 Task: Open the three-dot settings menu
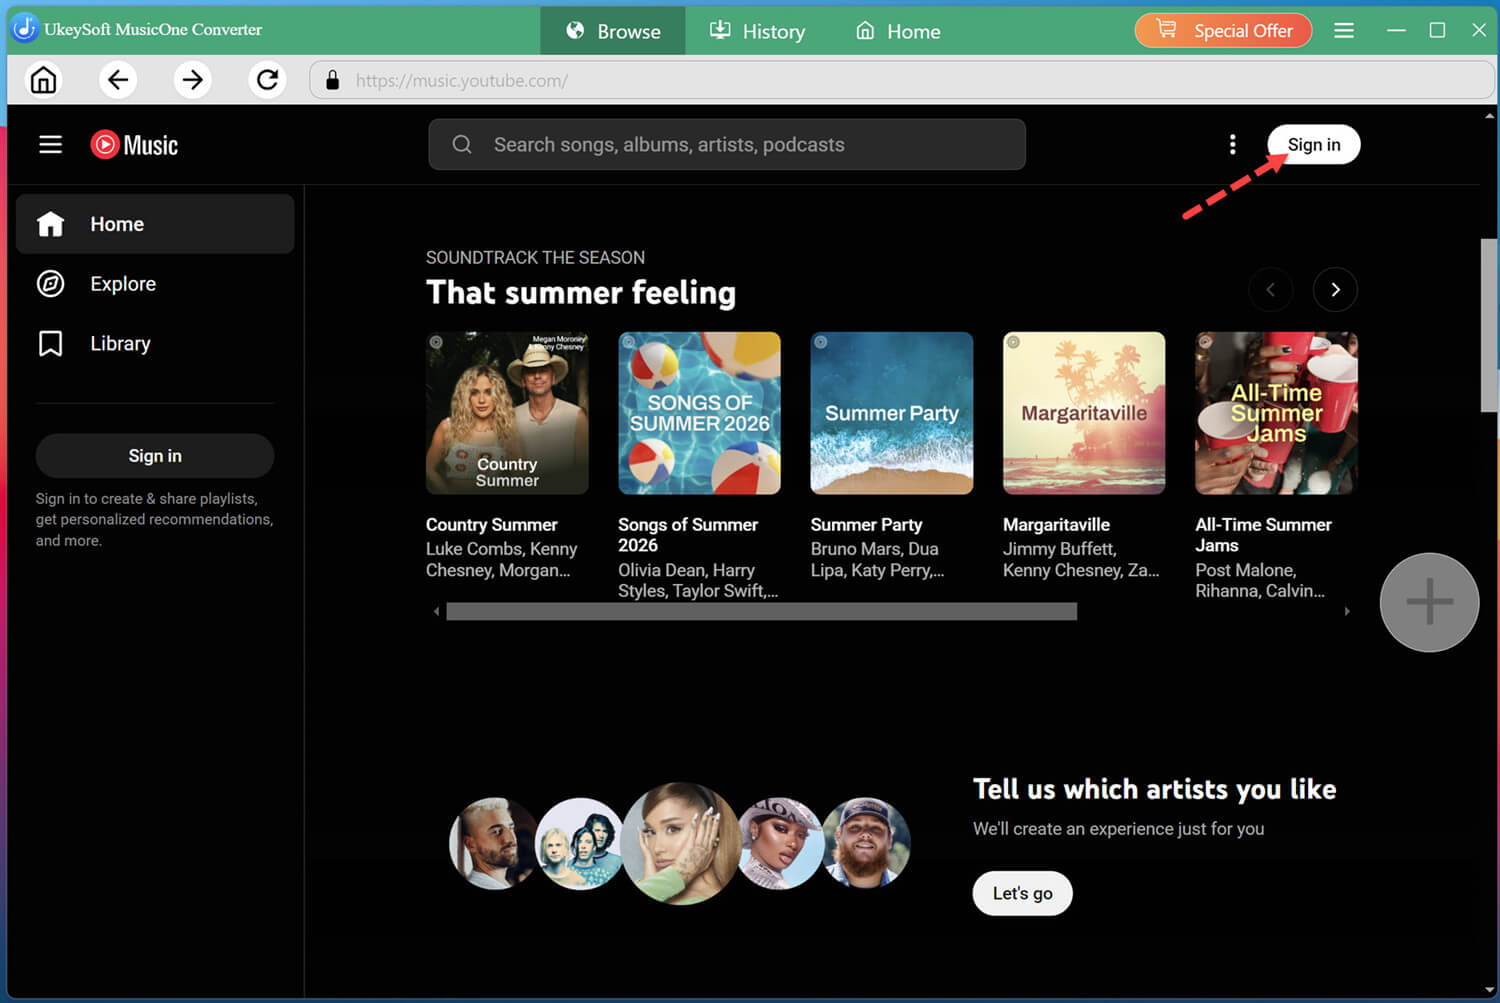click(x=1232, y=145)
